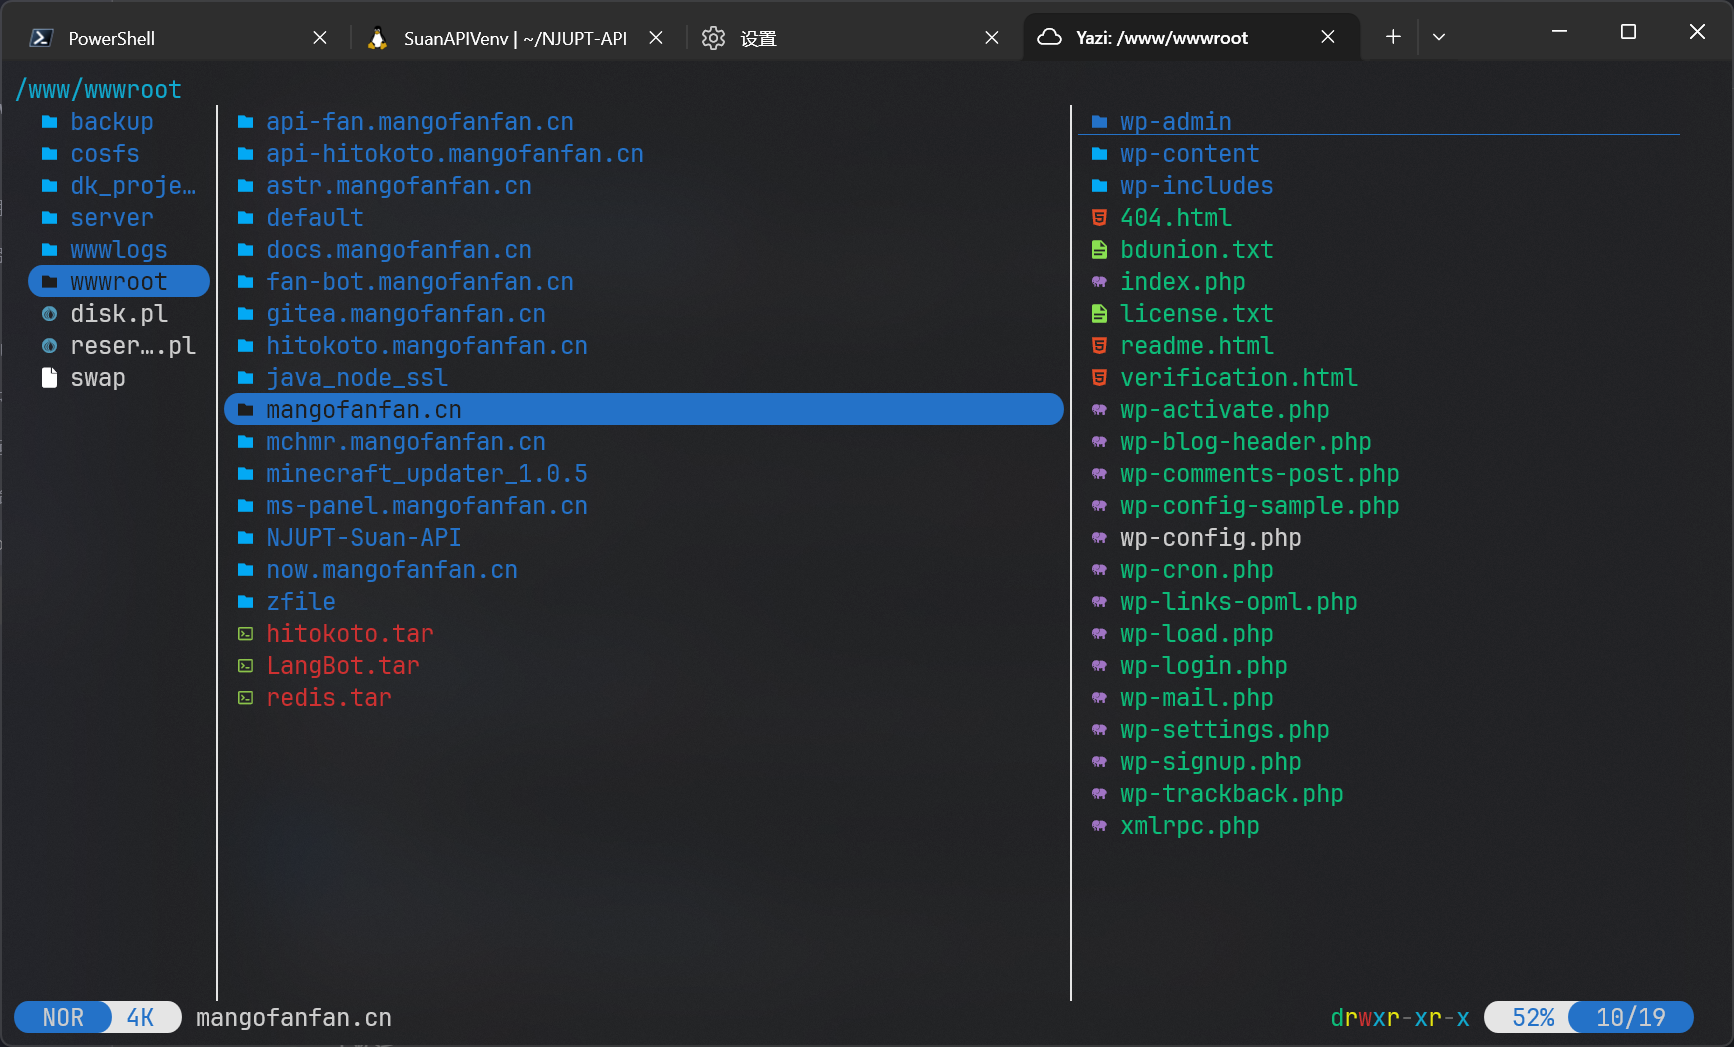Click the redis.tar archive file
The width and height of the screenshot is (1734, 1047).
[x=328, y=698]
